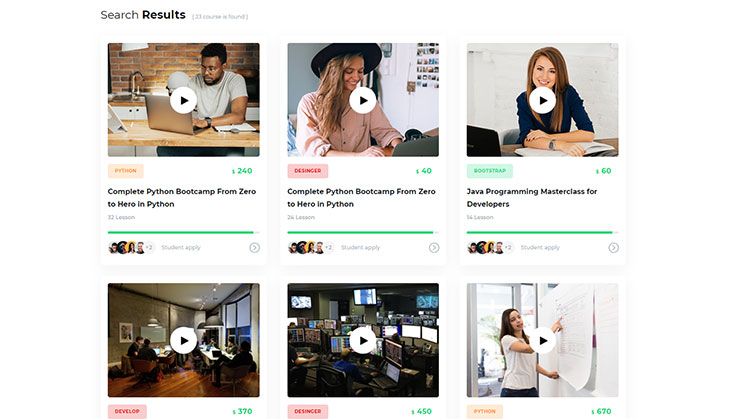Play the whiteboard woman course video
Image resolution: width=737 pixels, height=419 pixels.
pyautogui.click(x=542, y=340)
